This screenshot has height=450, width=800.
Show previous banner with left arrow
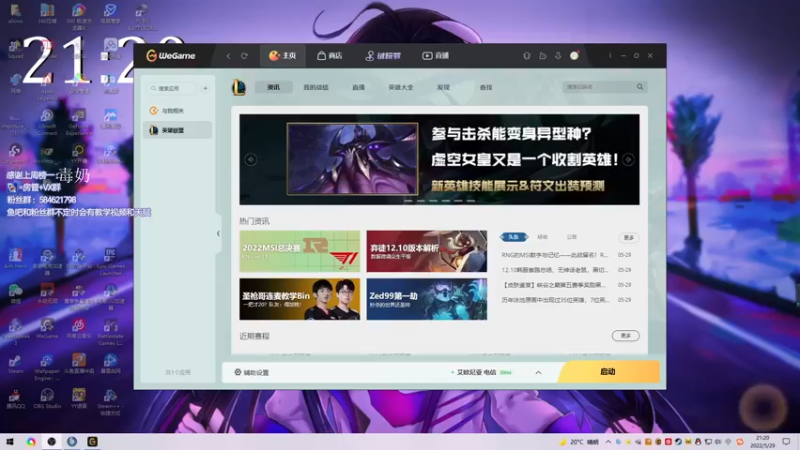pyautogui.click(x=251, y=160)
